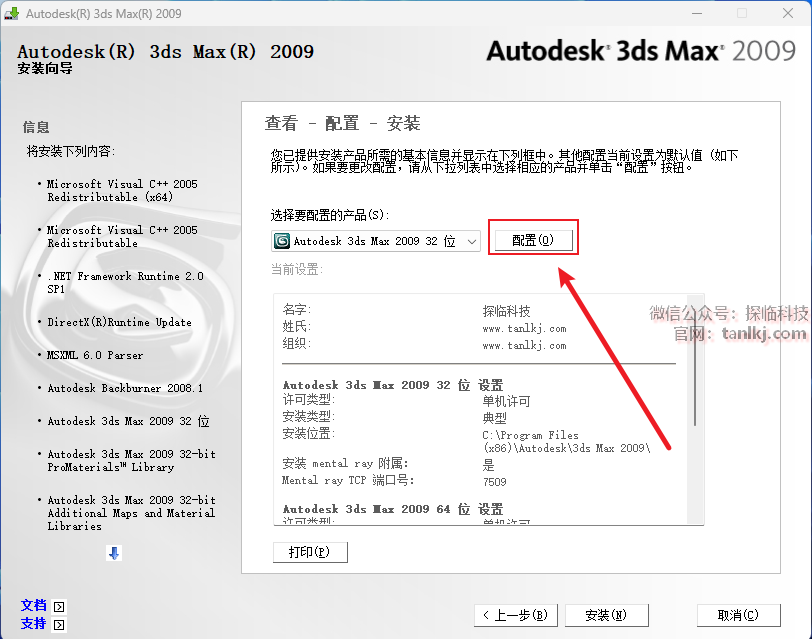Start installation with 安装(N) button
Image resolution: width=812 pixels, height=639 pixels.
click(606, 615)
